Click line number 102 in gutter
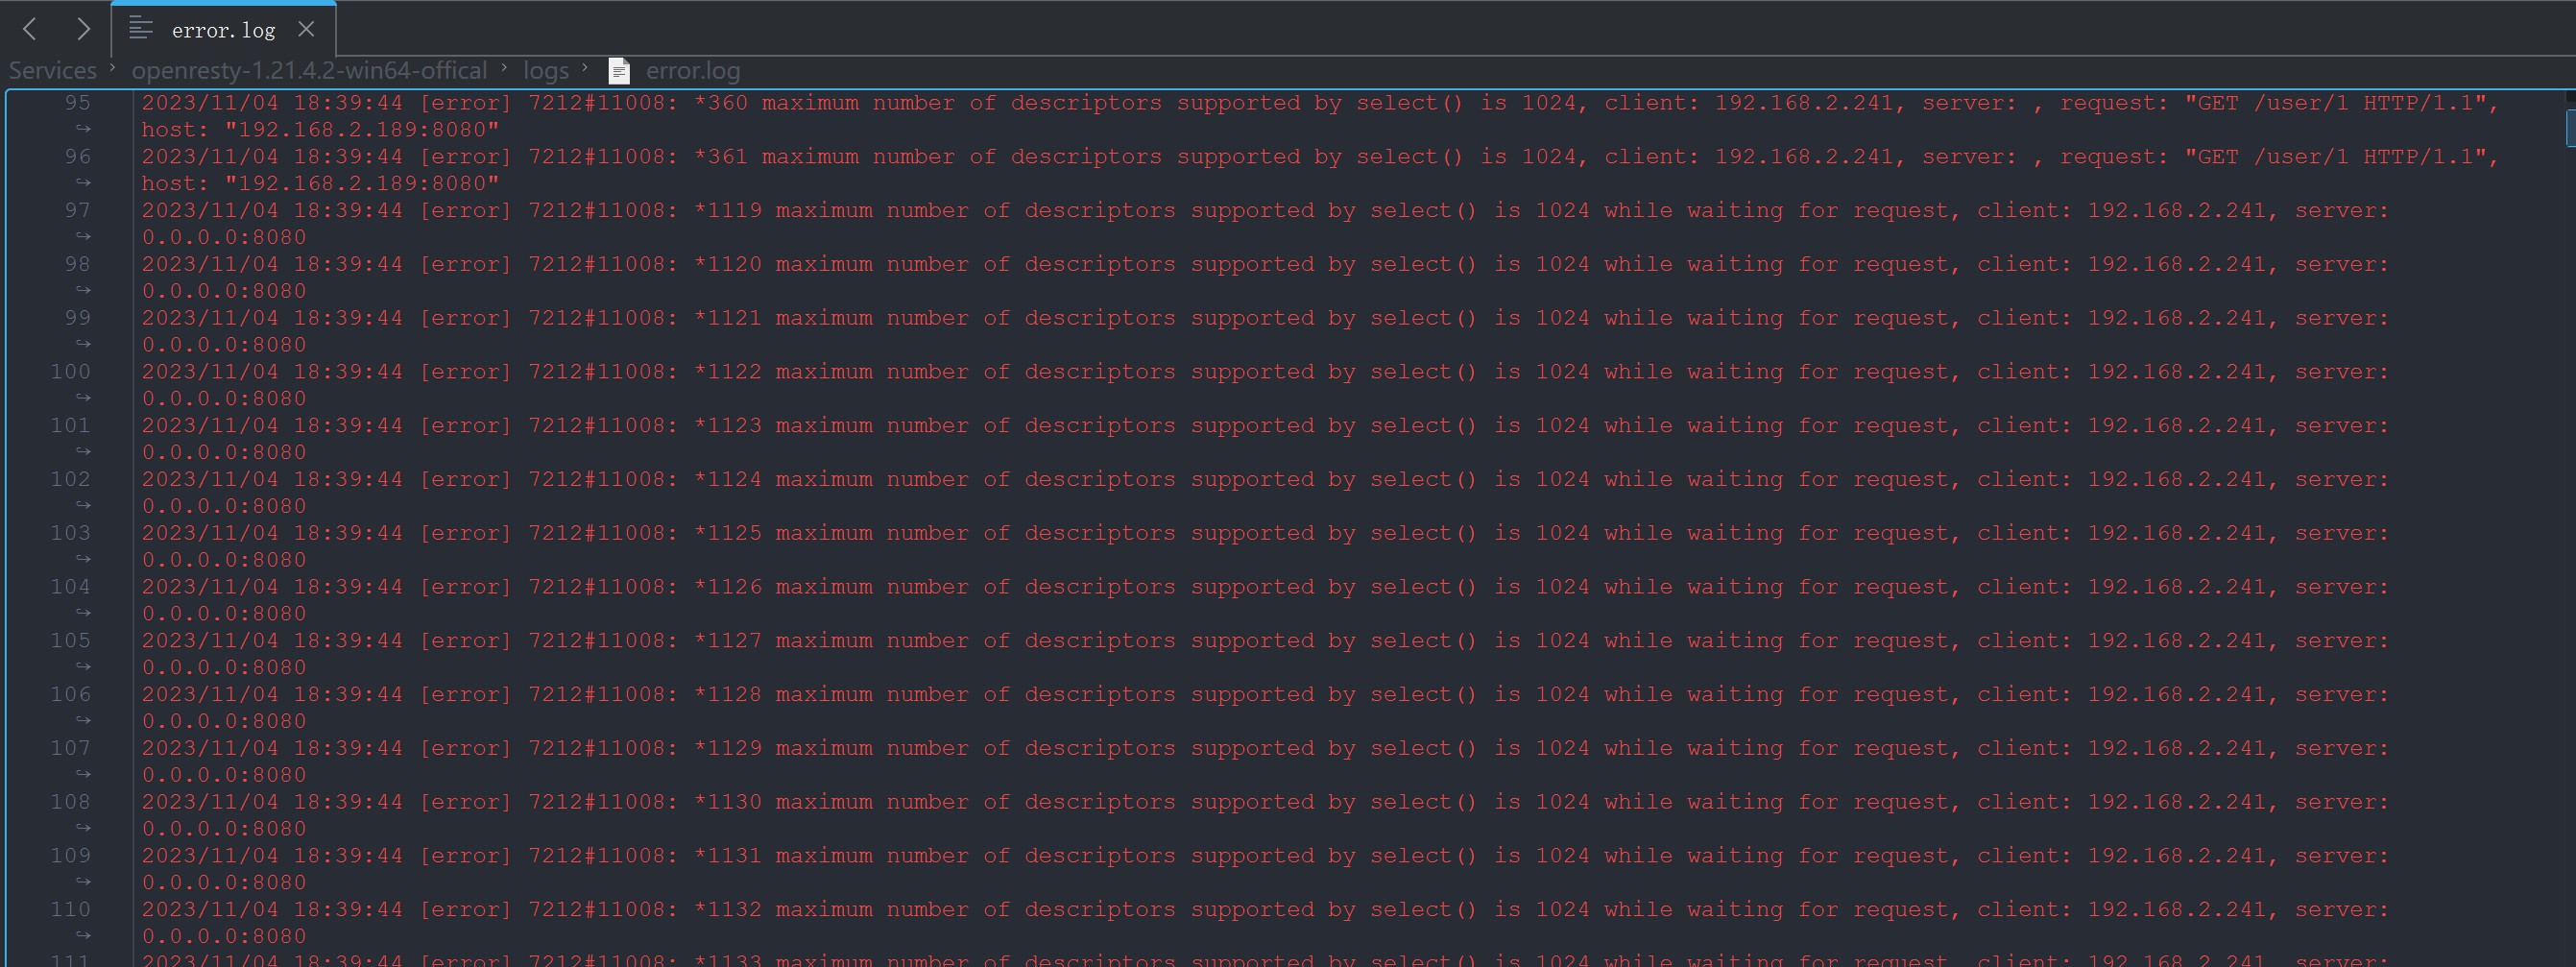This screenshot has height=967, width=2576. coord(71,480)
